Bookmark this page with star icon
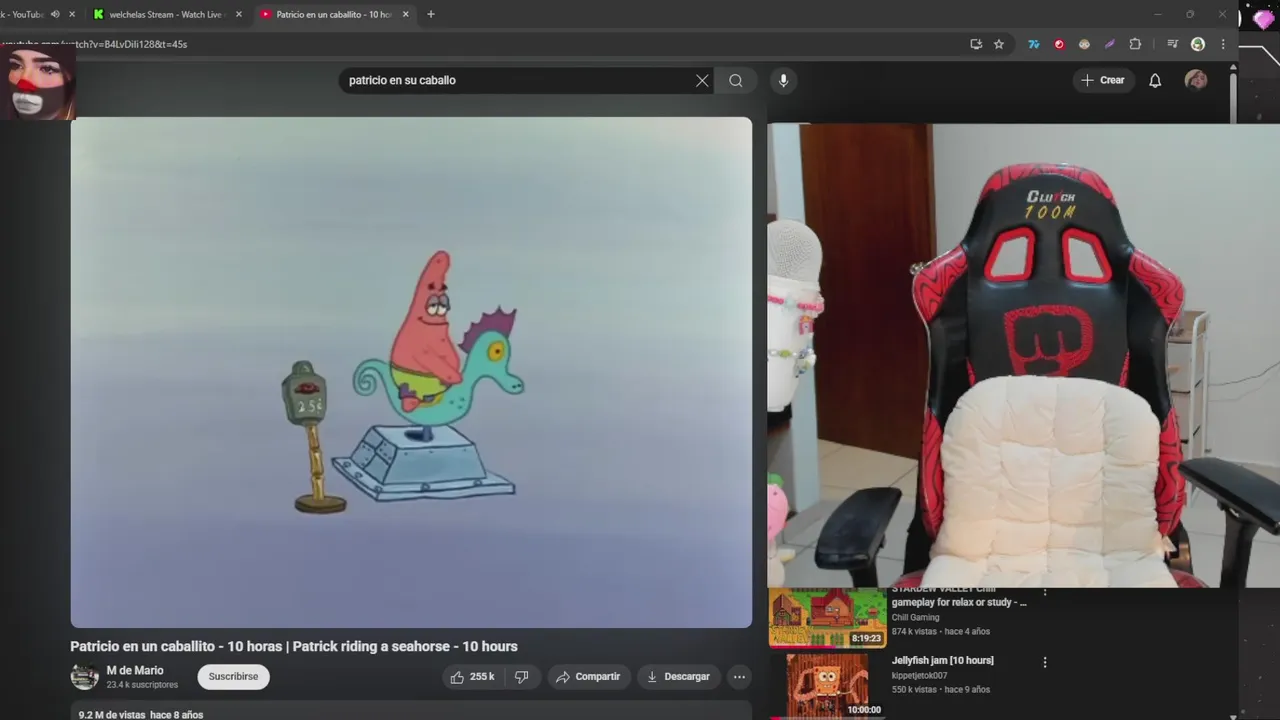The image size is (1280, 720). 999,44
